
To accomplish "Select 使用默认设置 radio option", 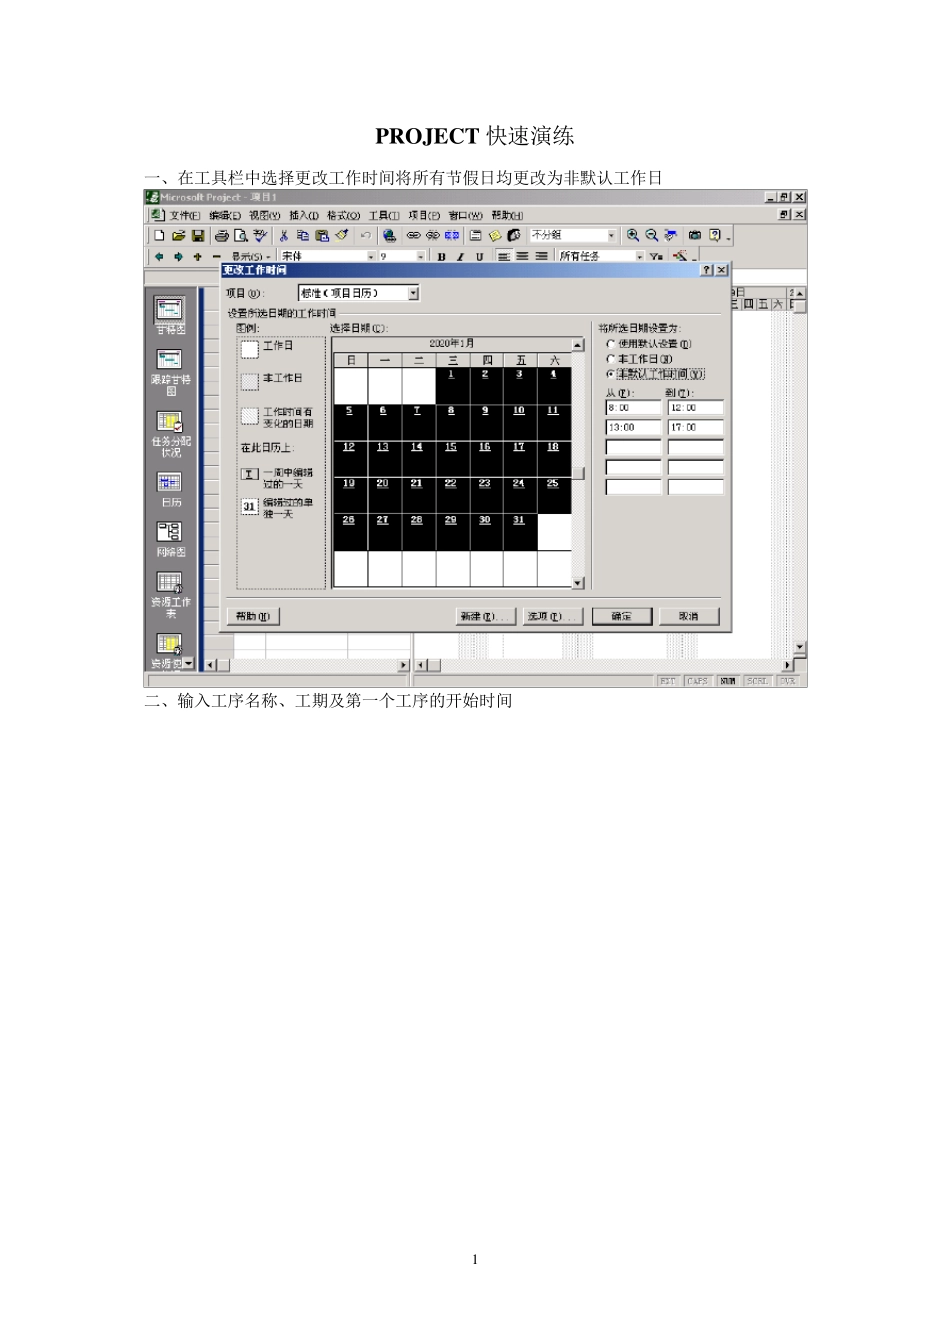I will (649, 344).
